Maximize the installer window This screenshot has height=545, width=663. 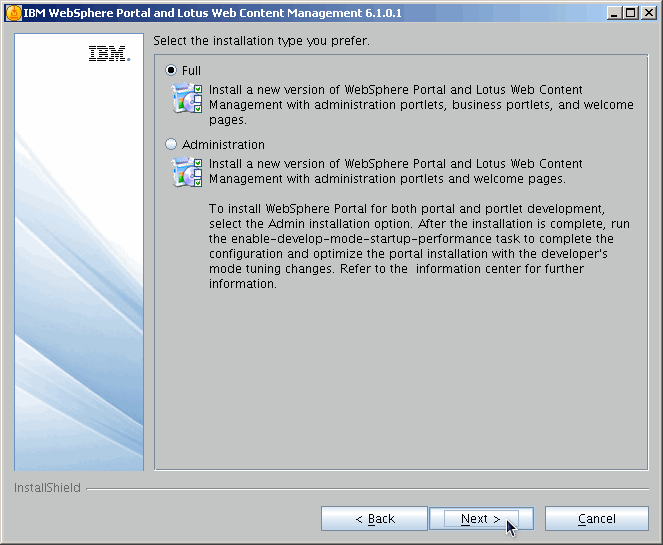(x=629, y=13)
